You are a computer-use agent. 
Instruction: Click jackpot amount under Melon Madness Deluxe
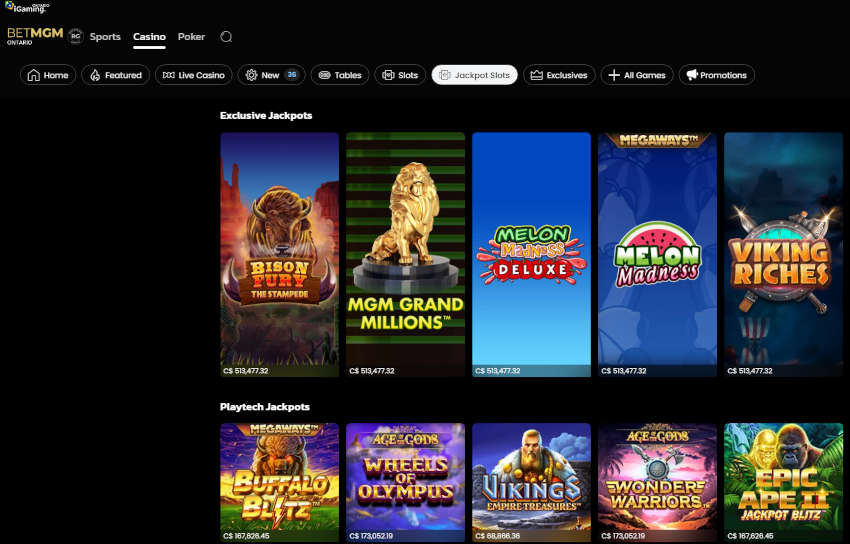[497, 371]
